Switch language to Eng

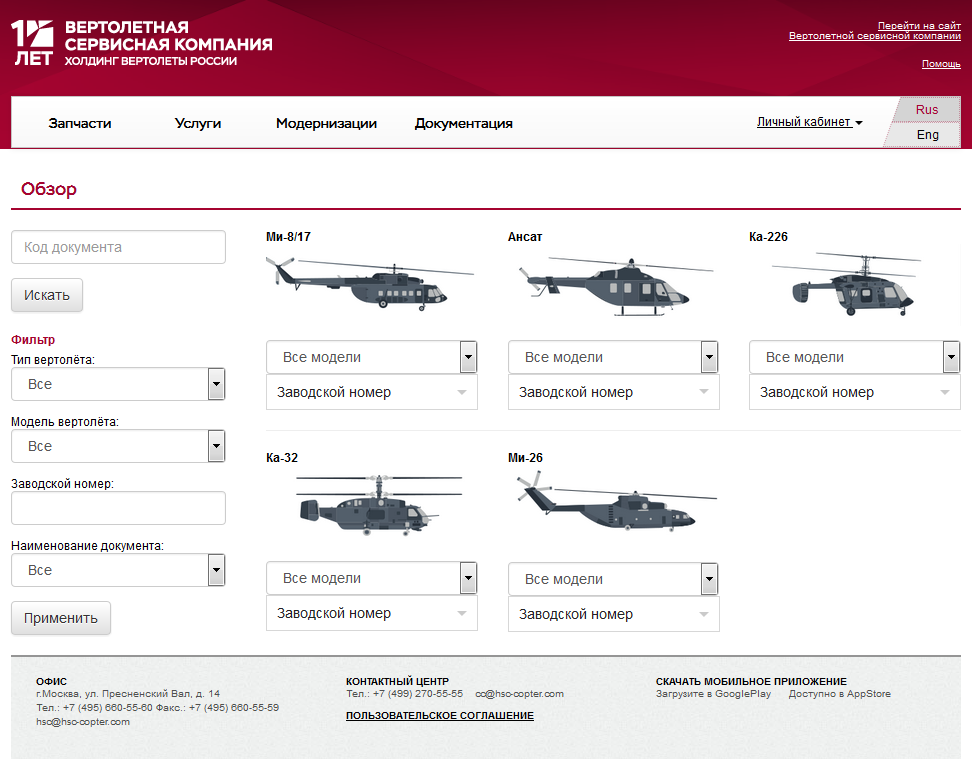tap(927, 135)
